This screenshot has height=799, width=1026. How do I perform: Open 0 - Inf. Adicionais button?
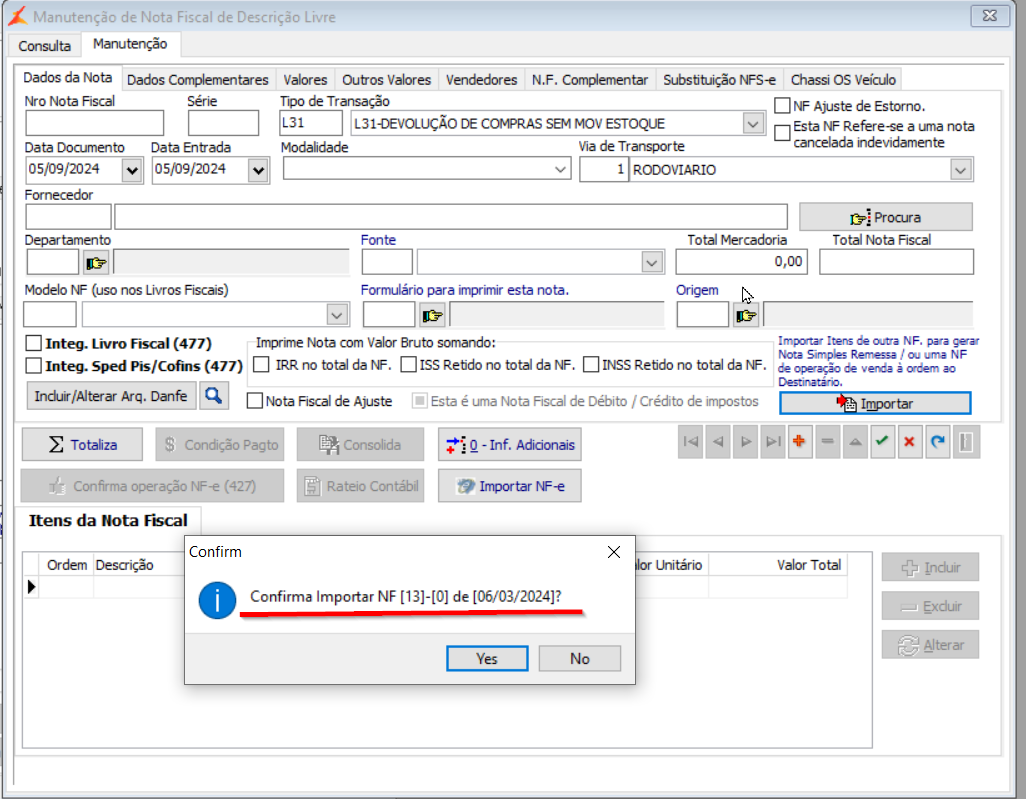pyautogui.click(x=510, y=445)
